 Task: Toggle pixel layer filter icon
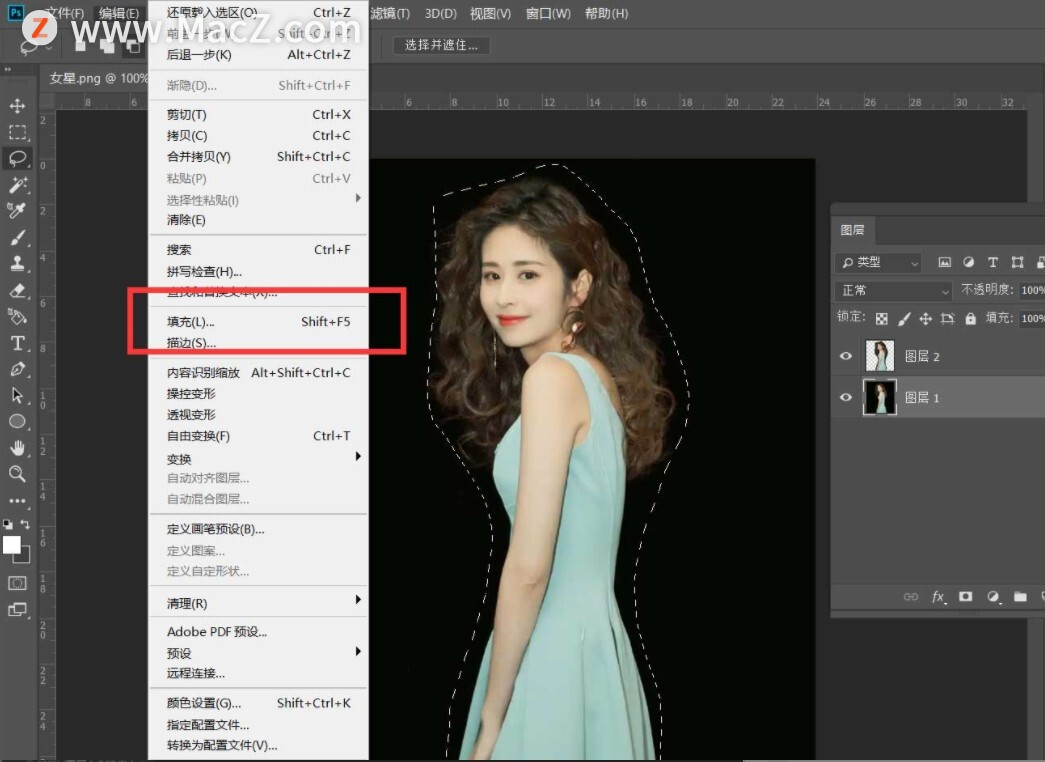(x=944, y=262)
